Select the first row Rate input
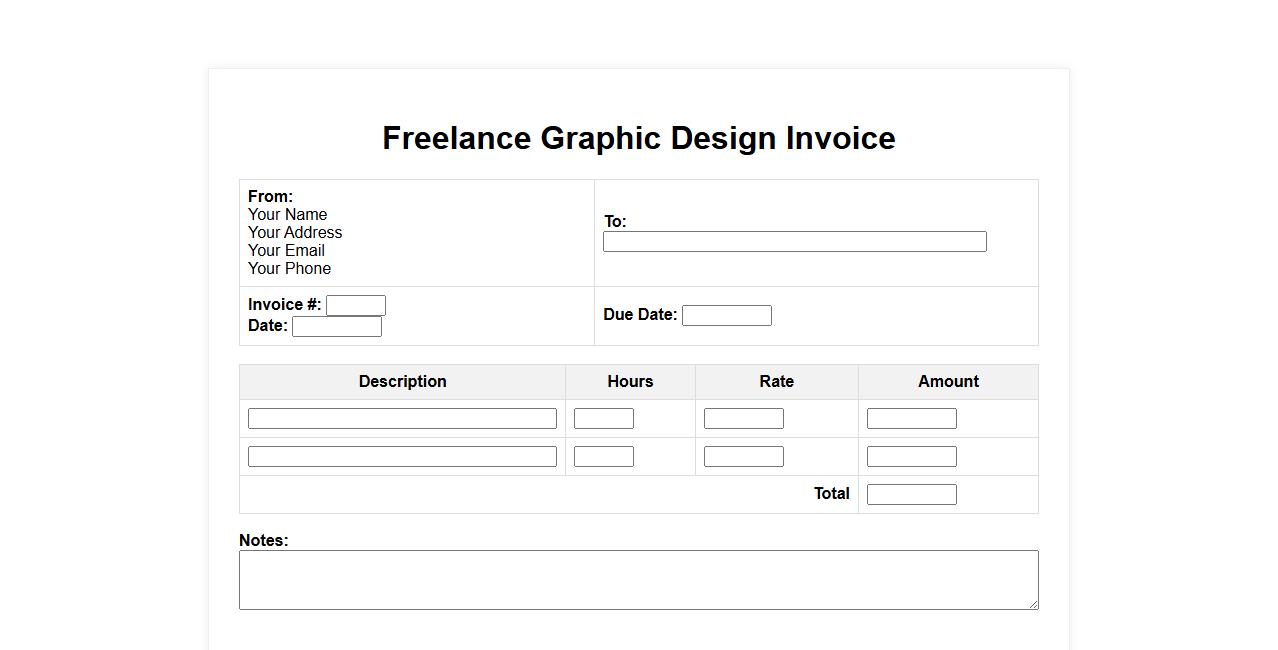The height and width of the screenshot is (650, 1278). (x=743, y=419)
